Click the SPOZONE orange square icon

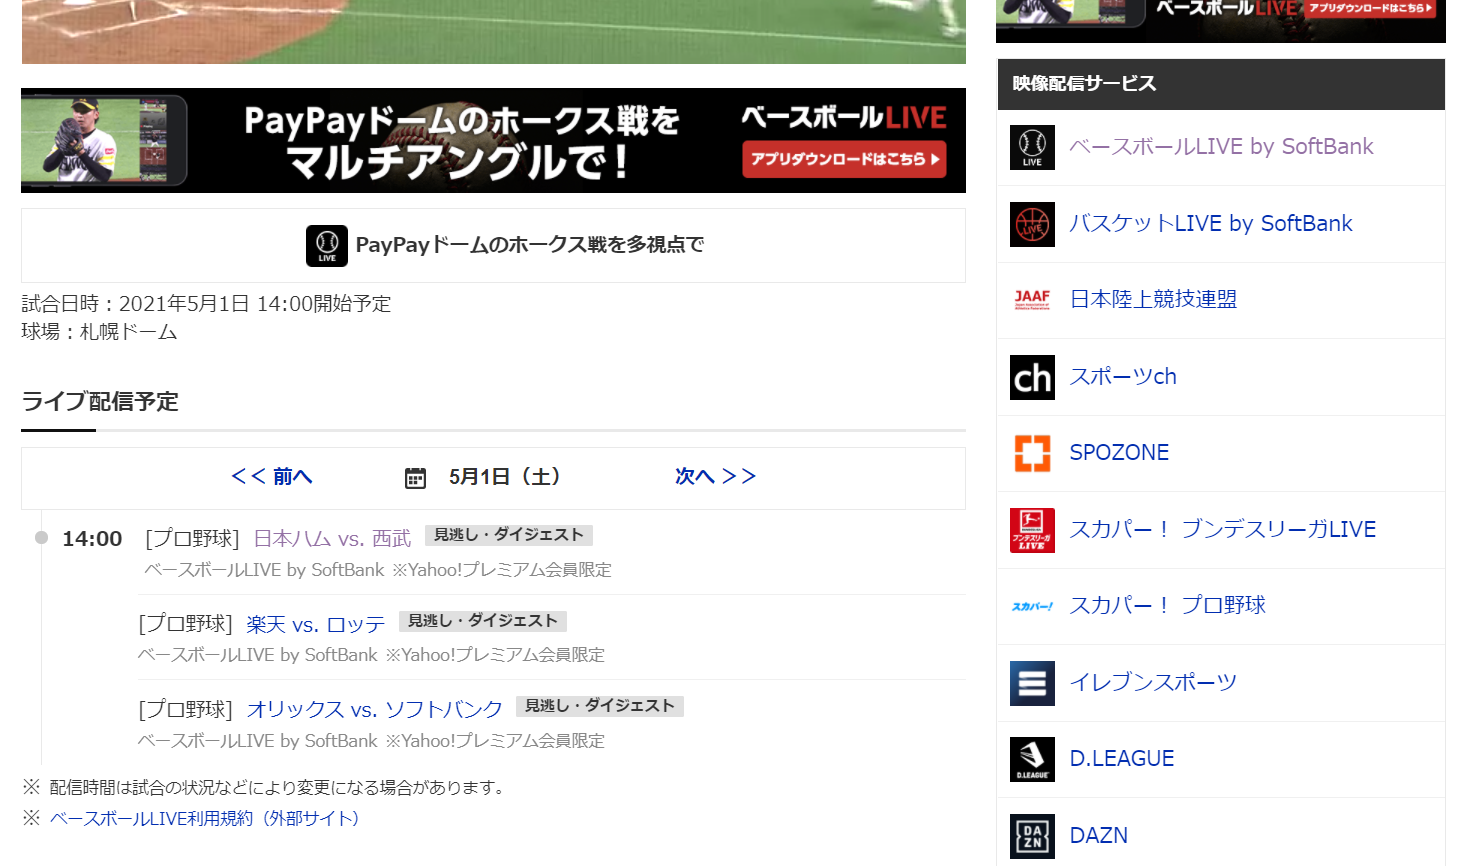(x=1032, y=453)
